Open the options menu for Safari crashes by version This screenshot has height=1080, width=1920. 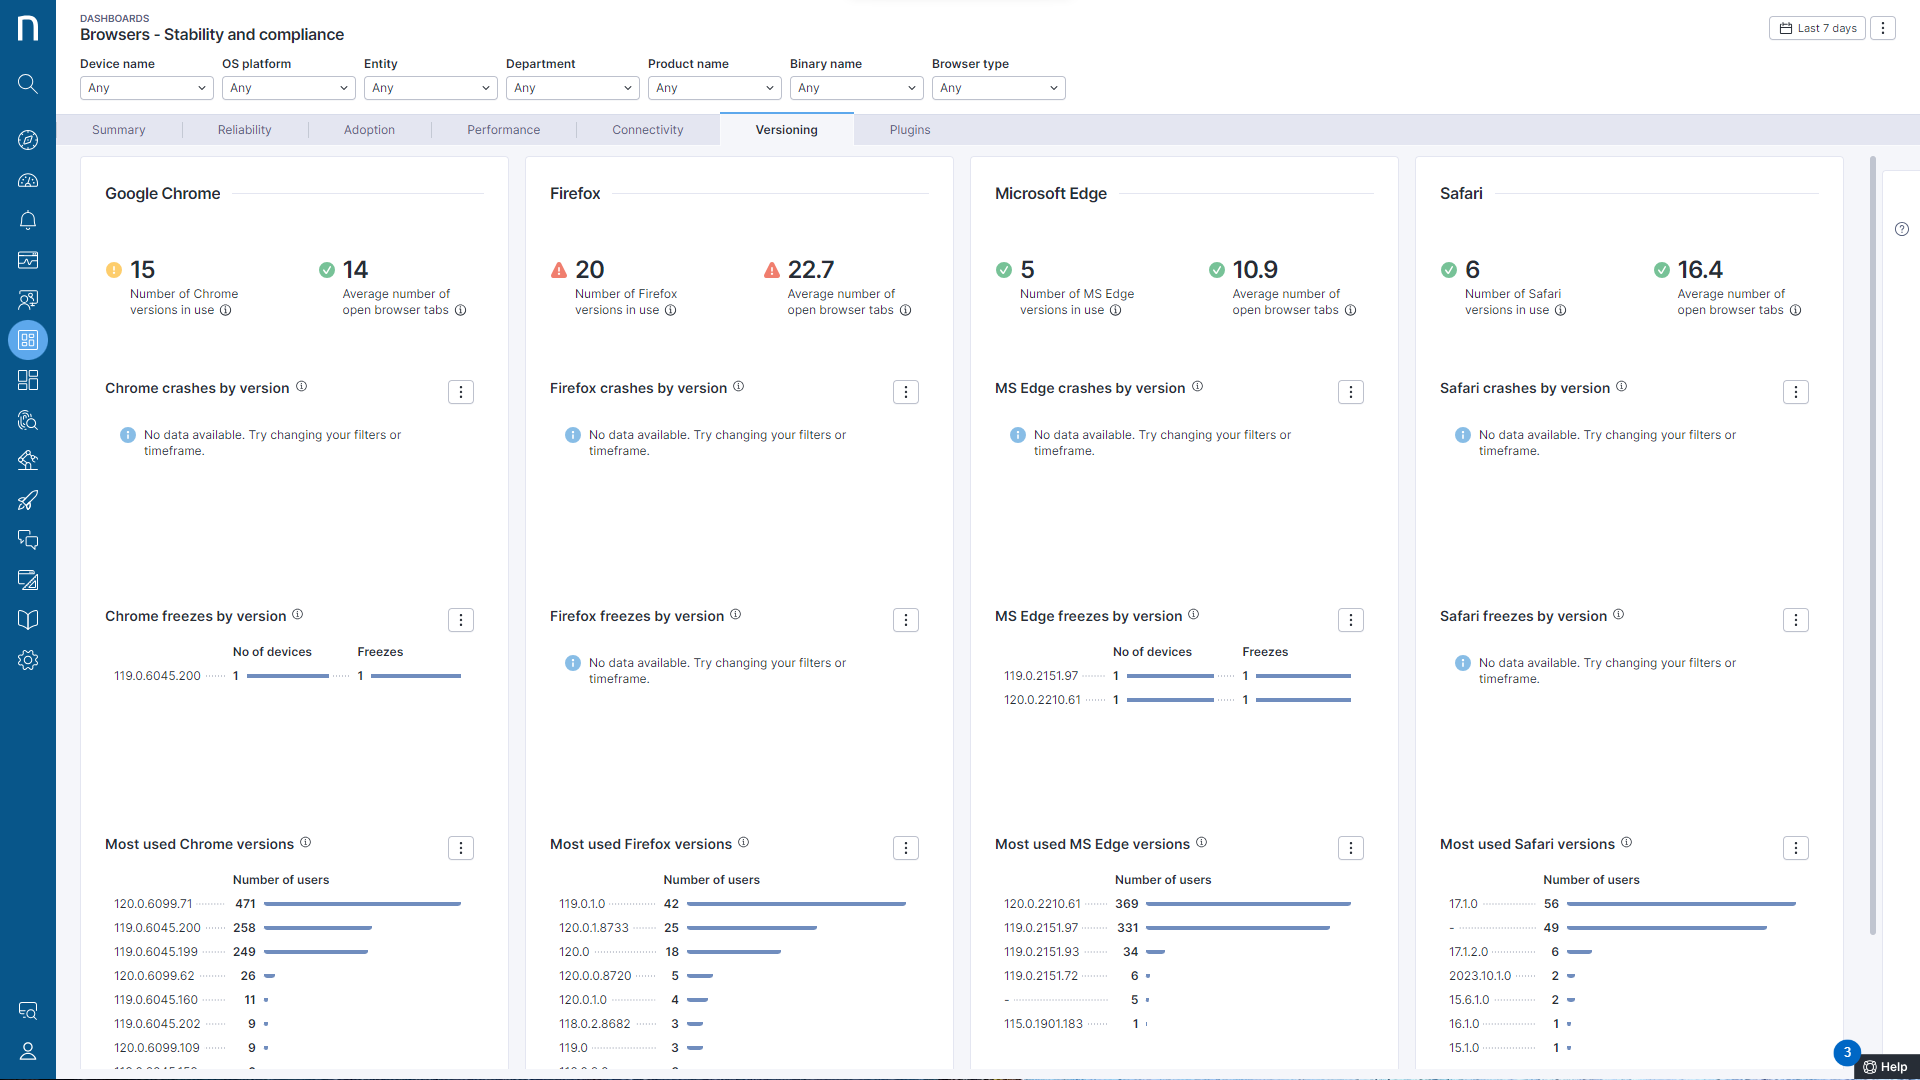coord(1796,392)
